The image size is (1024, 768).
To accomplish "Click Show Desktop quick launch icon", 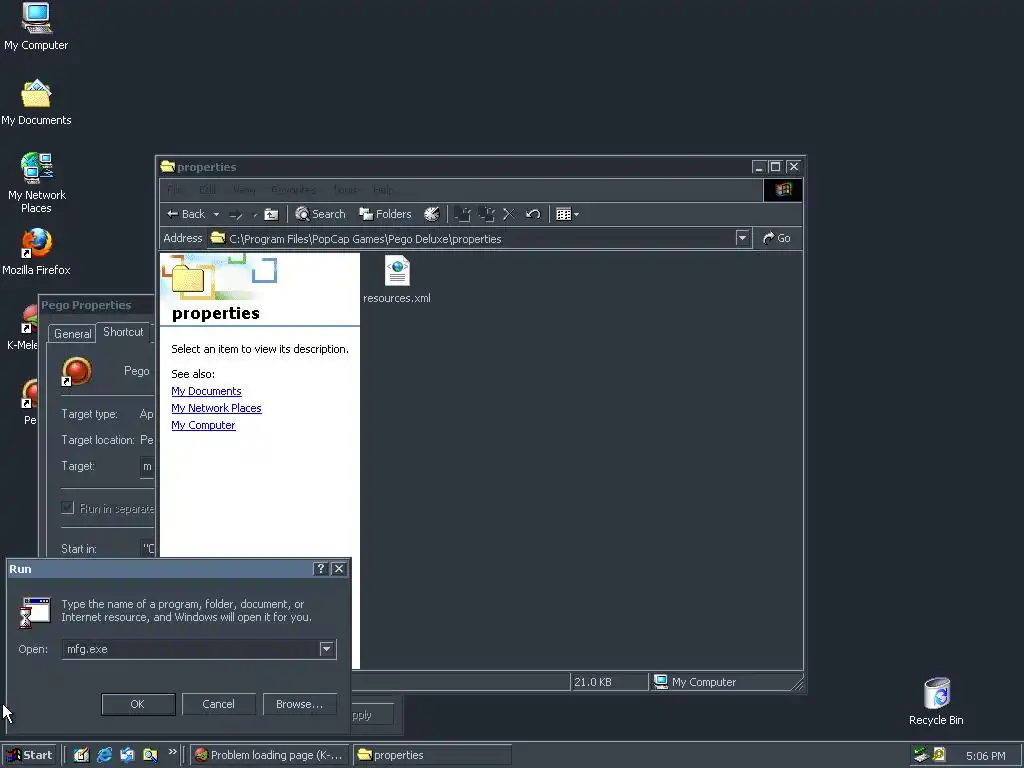I will pos(81,755).
